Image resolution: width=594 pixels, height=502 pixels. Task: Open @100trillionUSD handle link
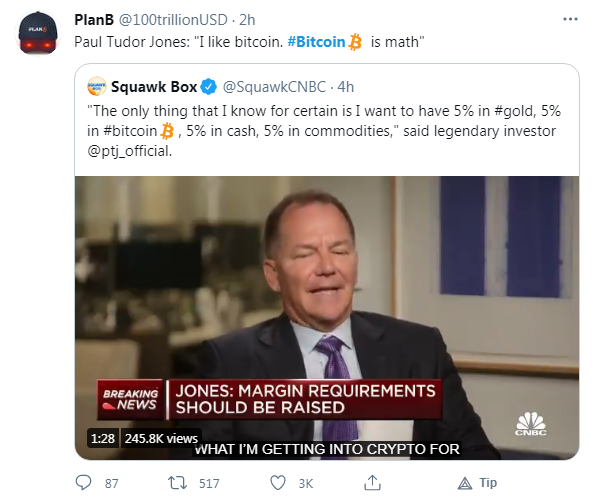tap(173, 20)
